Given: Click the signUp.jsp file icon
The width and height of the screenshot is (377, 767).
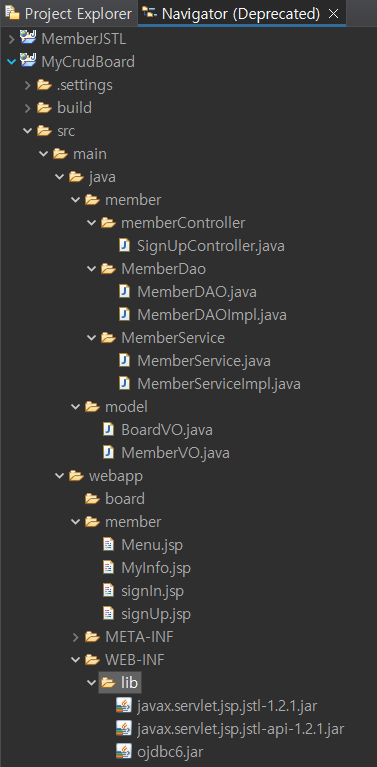Looking at the screenshot, I should tap(109, 613).
